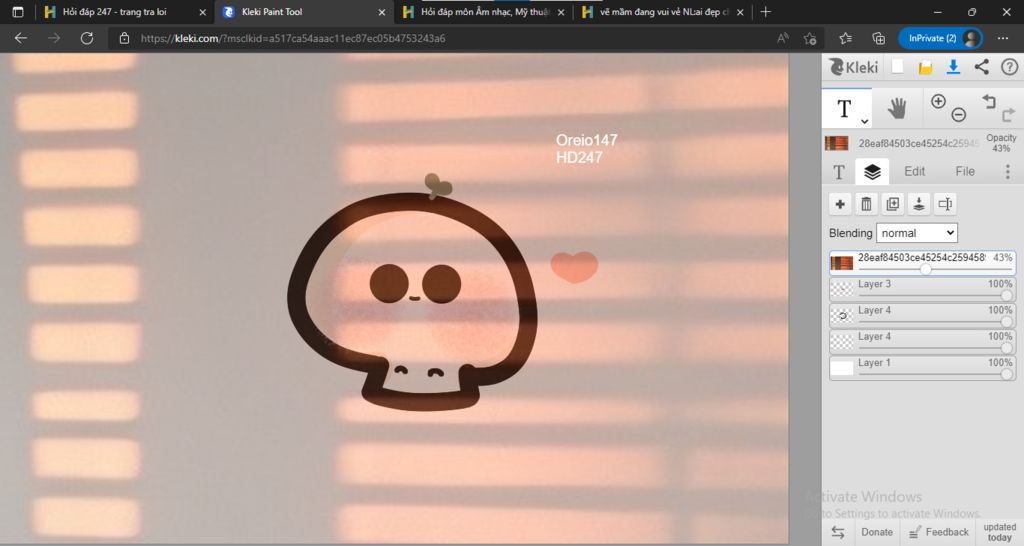
Task: Open the Edit tab
Action: tap(914, 171)
